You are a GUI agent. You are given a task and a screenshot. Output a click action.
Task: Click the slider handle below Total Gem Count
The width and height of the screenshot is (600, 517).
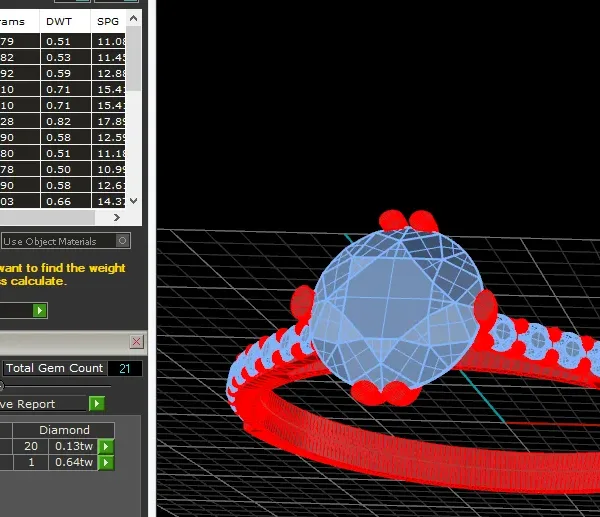[1, 386]
